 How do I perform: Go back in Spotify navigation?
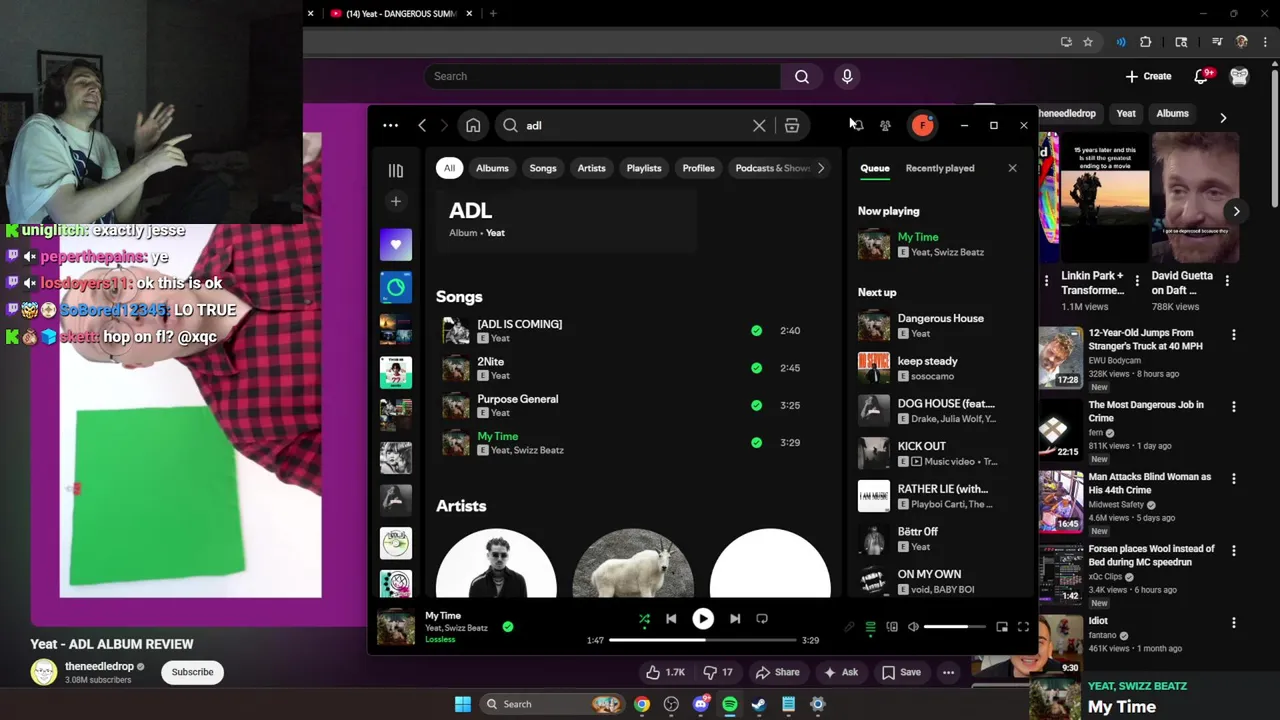click(x=422, y=125)
